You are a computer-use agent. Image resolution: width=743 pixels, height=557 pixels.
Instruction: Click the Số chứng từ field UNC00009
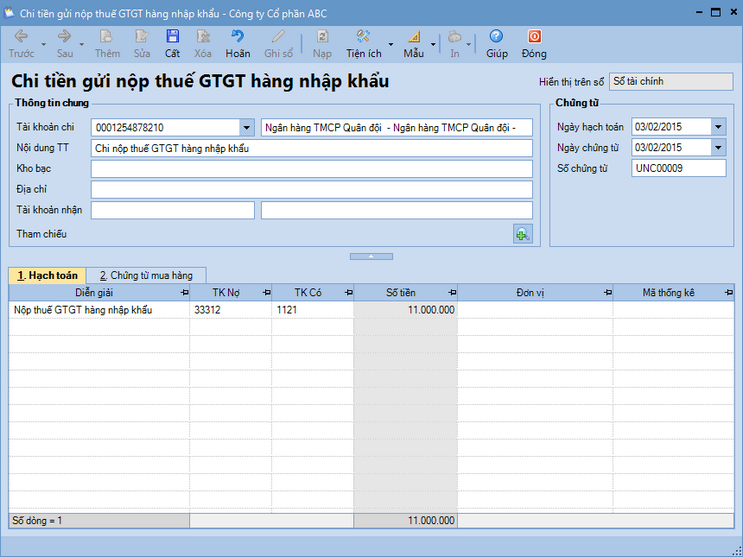(679, 168)
